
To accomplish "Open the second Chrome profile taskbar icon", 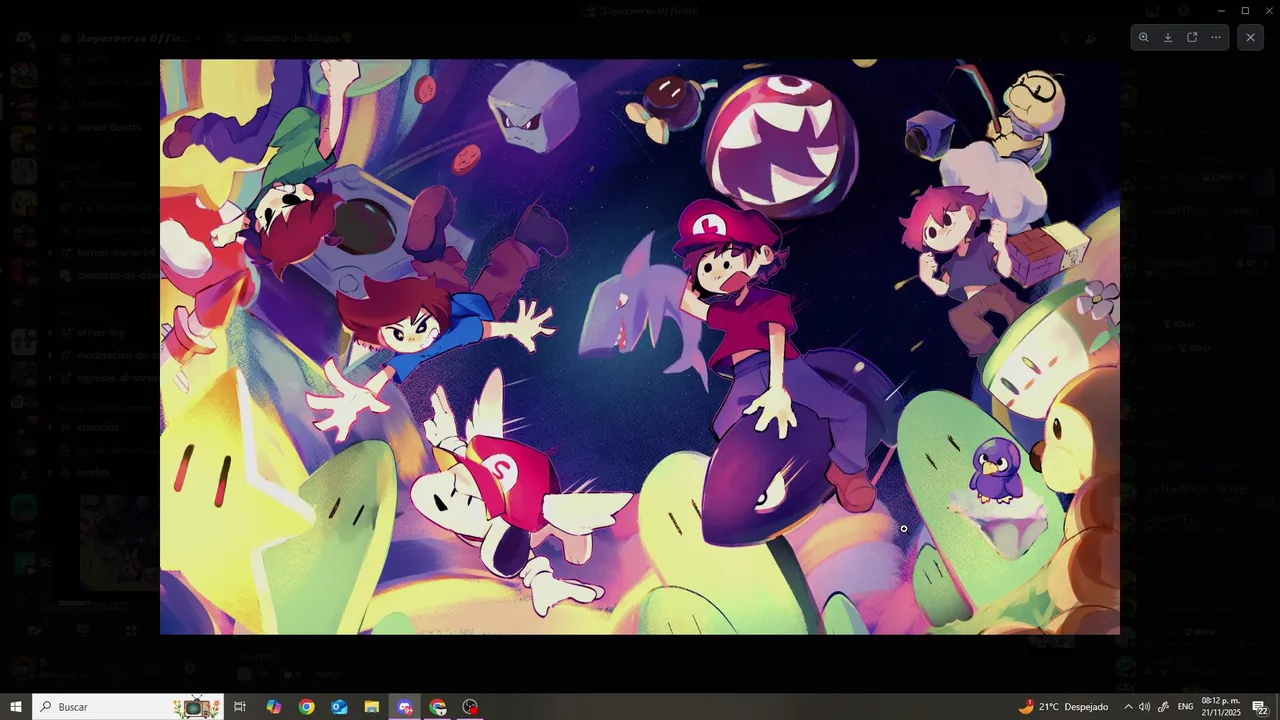I will pos(438,707).
